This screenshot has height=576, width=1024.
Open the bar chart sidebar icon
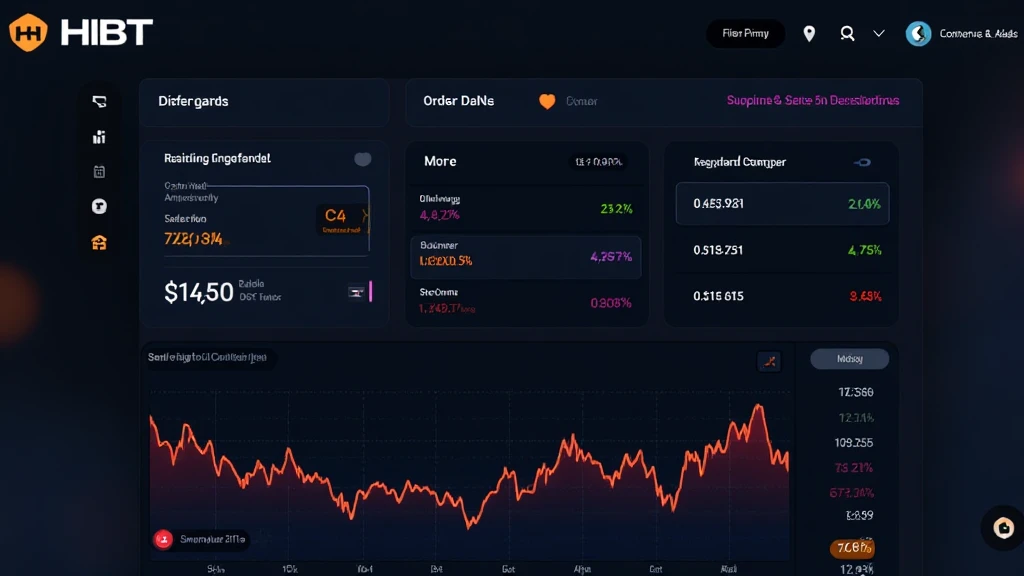[x=99, y=137]
